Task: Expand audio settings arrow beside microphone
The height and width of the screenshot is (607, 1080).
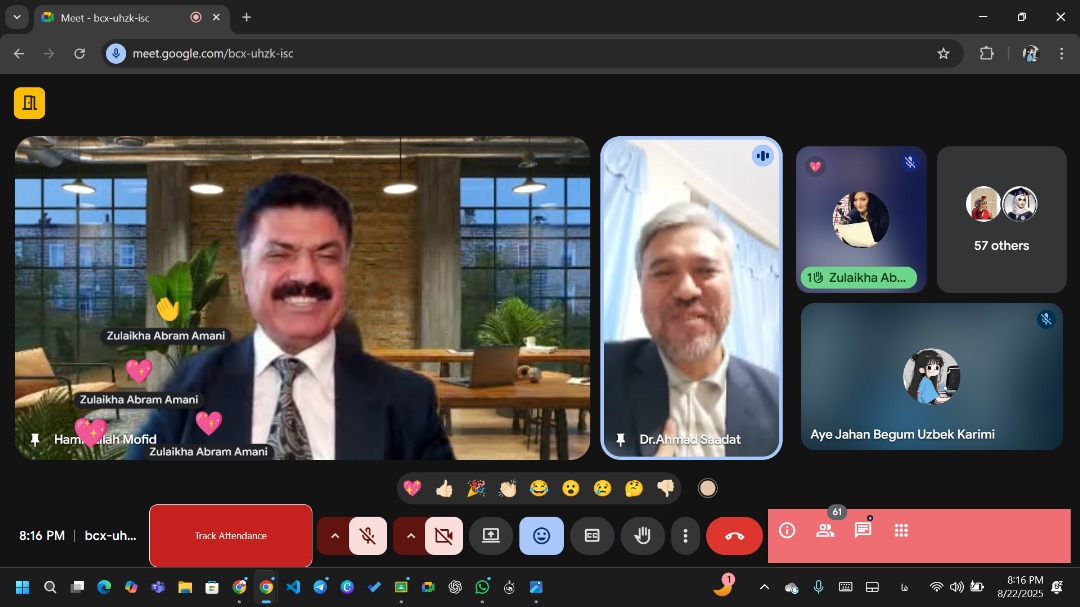Action: (334, 536)
